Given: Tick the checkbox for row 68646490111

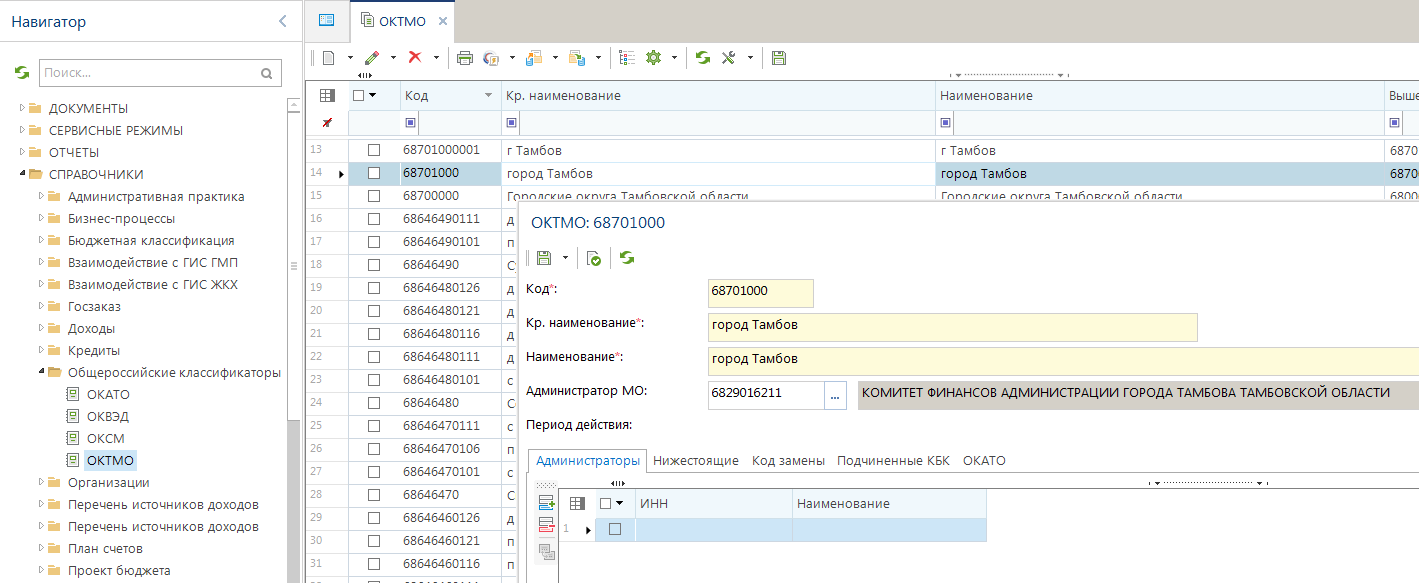Looking at the screenshot, I should click(374, 219).
